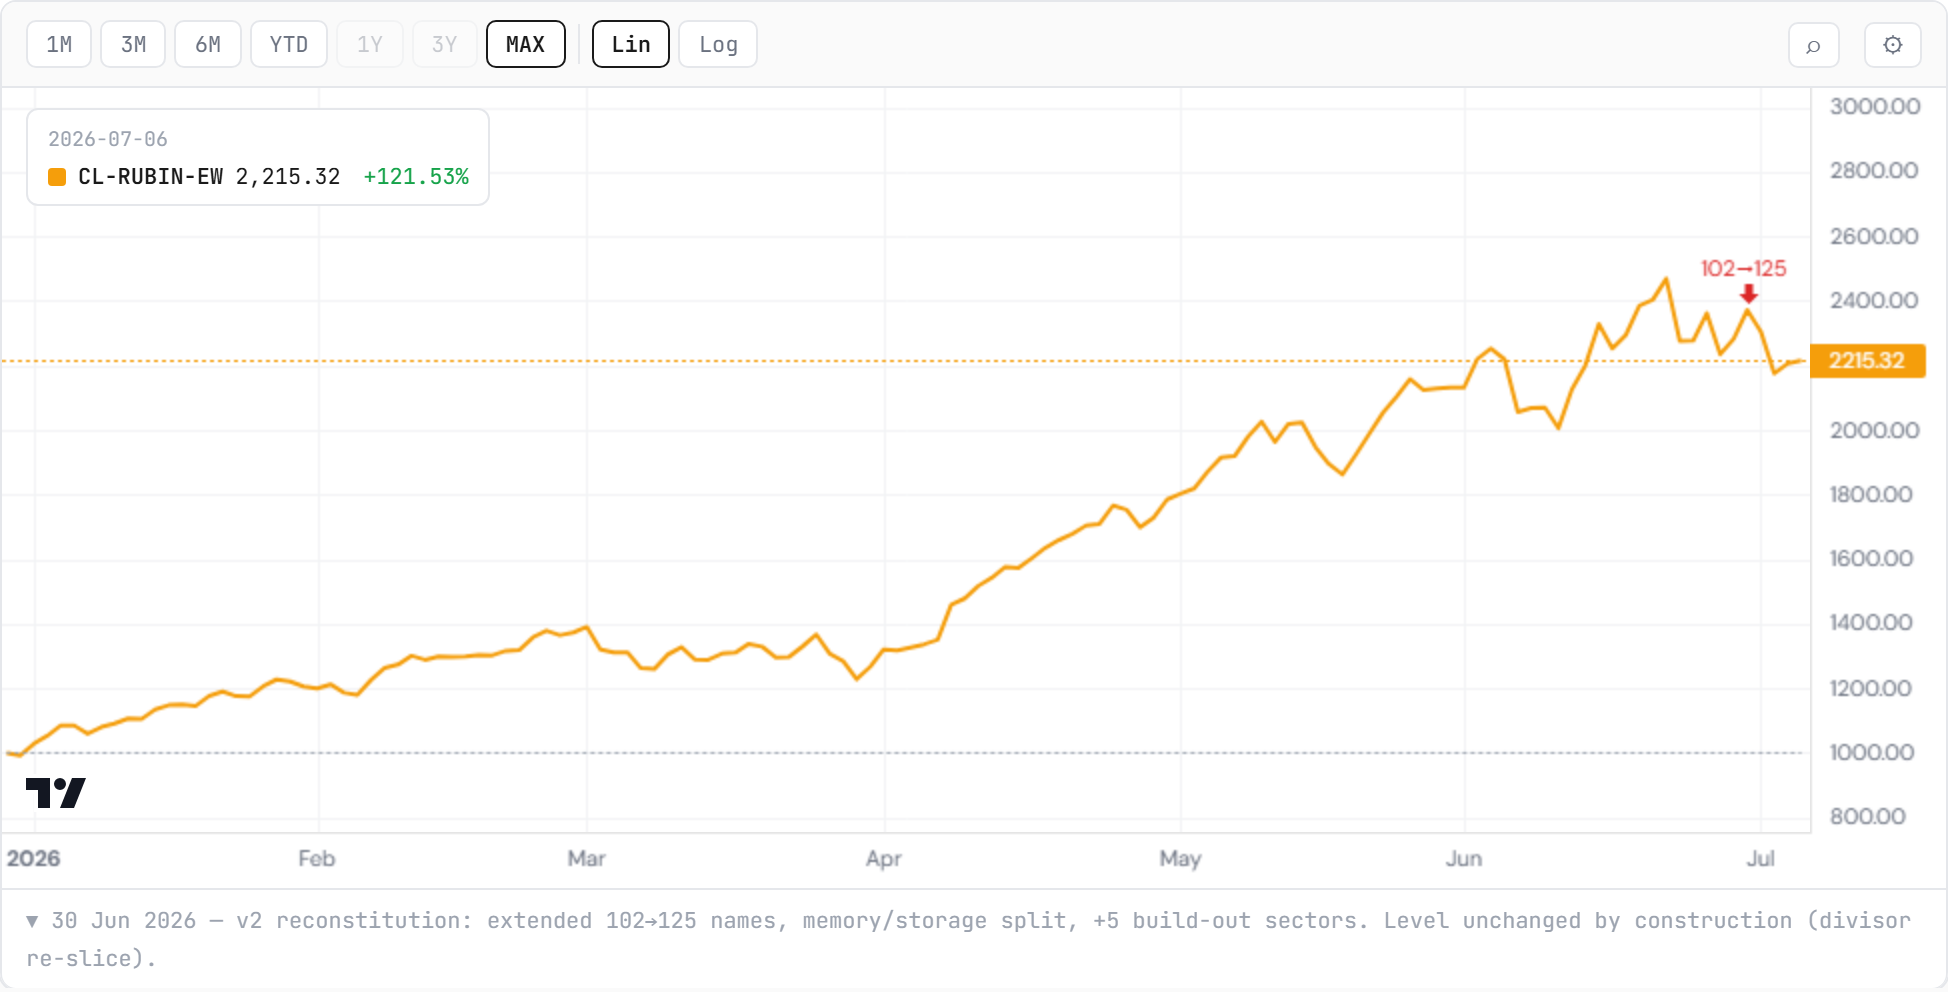Click the Jun label on time axis
The width and height of the screenshot is (1948, 992).
(x=1463, y=858)
